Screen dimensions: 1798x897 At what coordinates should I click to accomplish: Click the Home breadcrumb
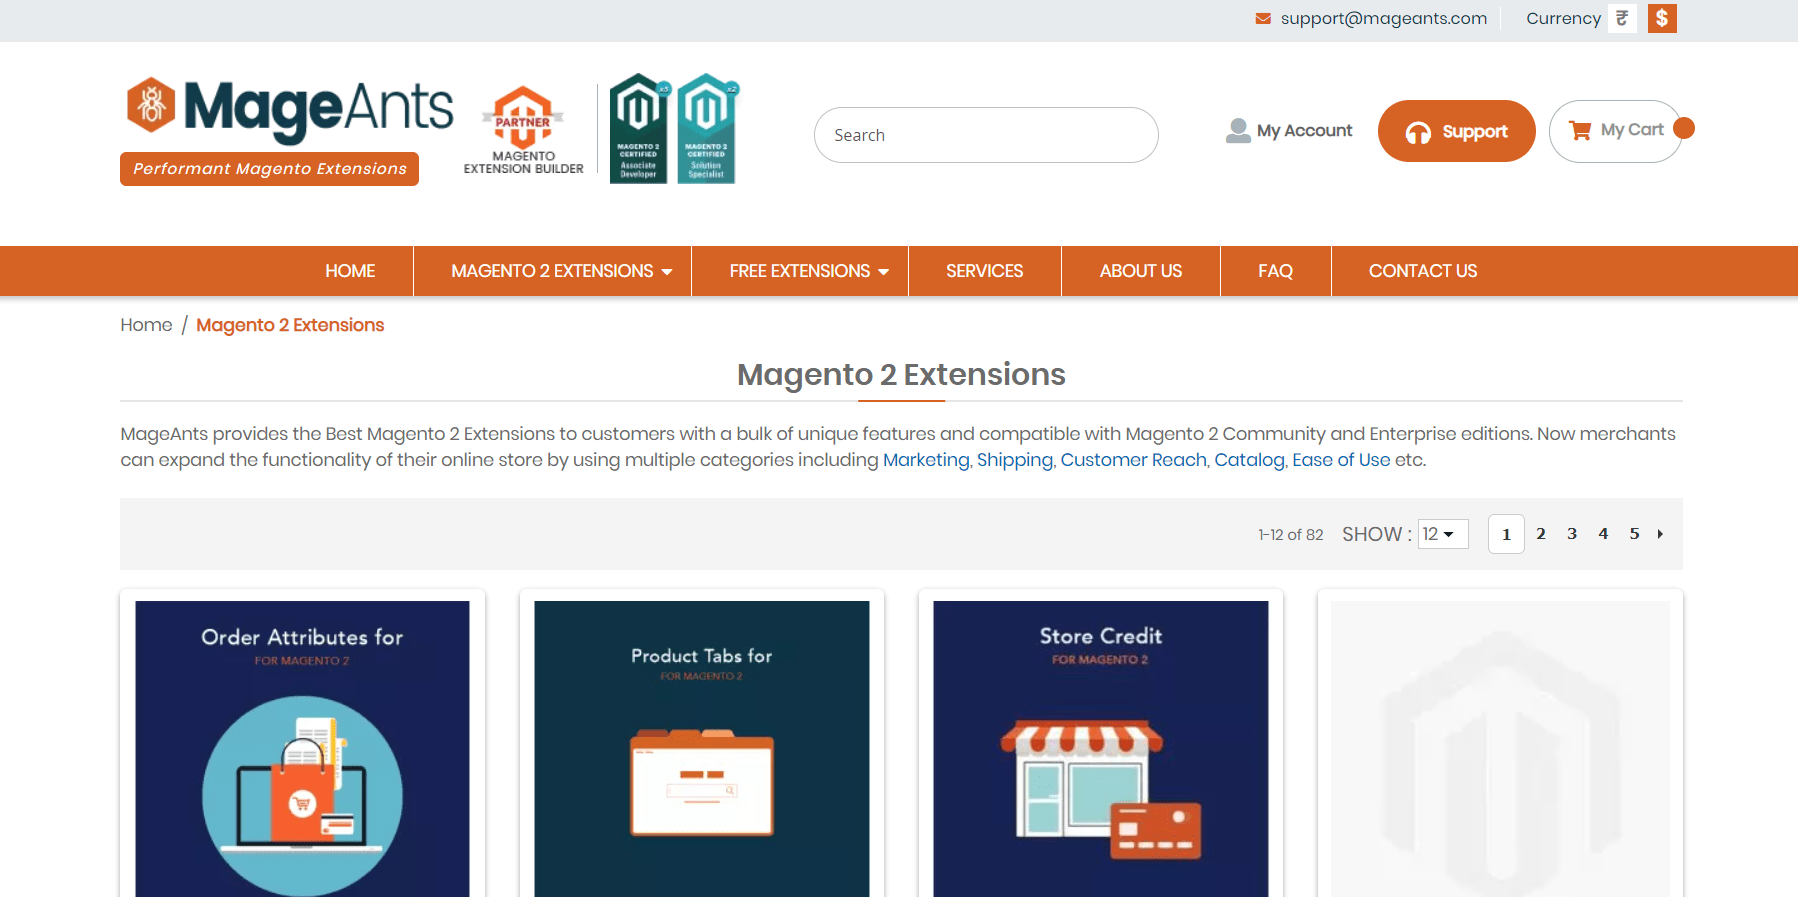click(146, 325)
